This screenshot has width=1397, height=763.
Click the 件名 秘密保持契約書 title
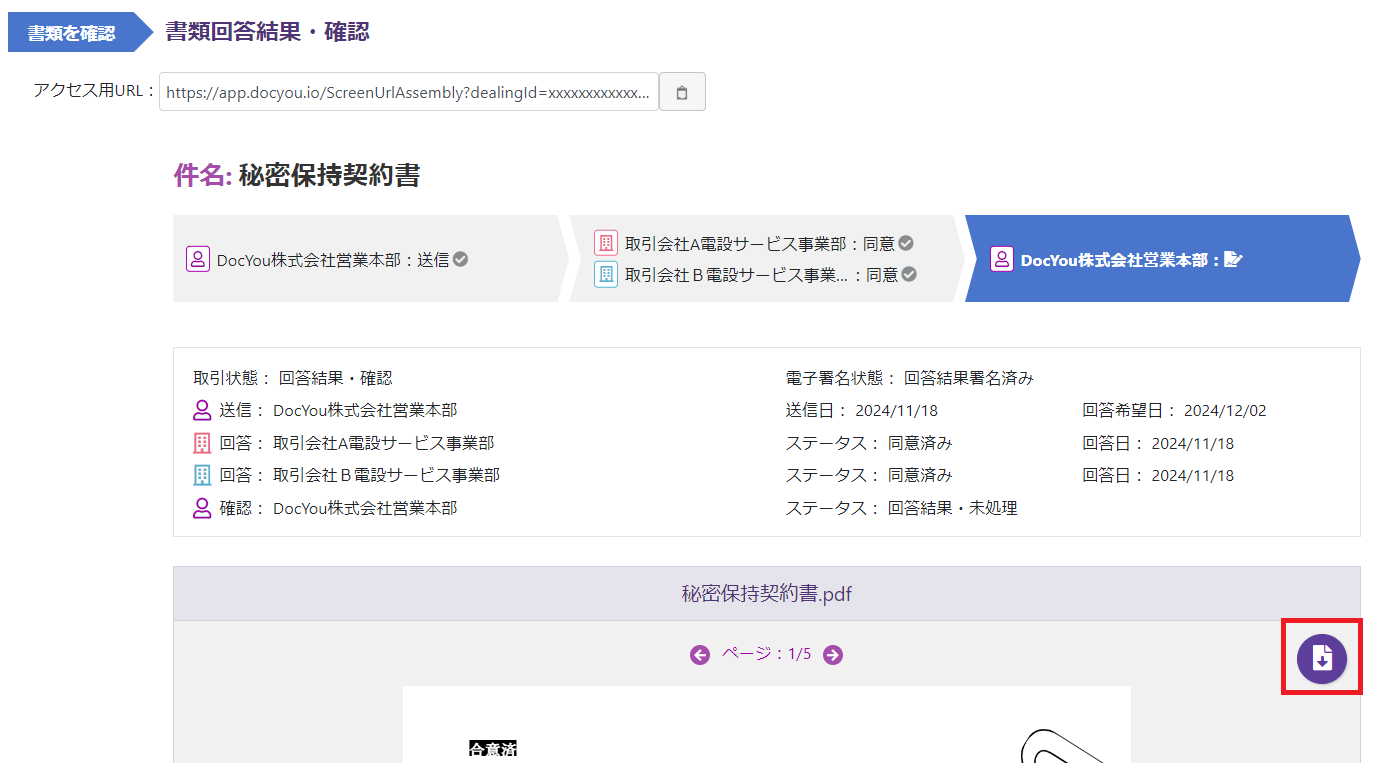(297, 176)
